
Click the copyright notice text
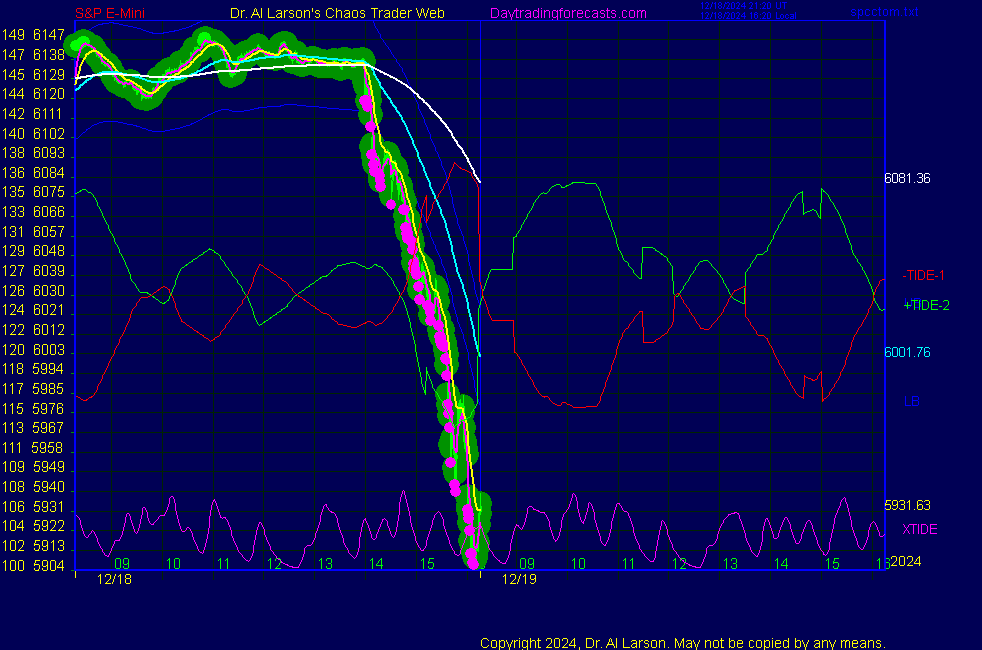[683, 642]
